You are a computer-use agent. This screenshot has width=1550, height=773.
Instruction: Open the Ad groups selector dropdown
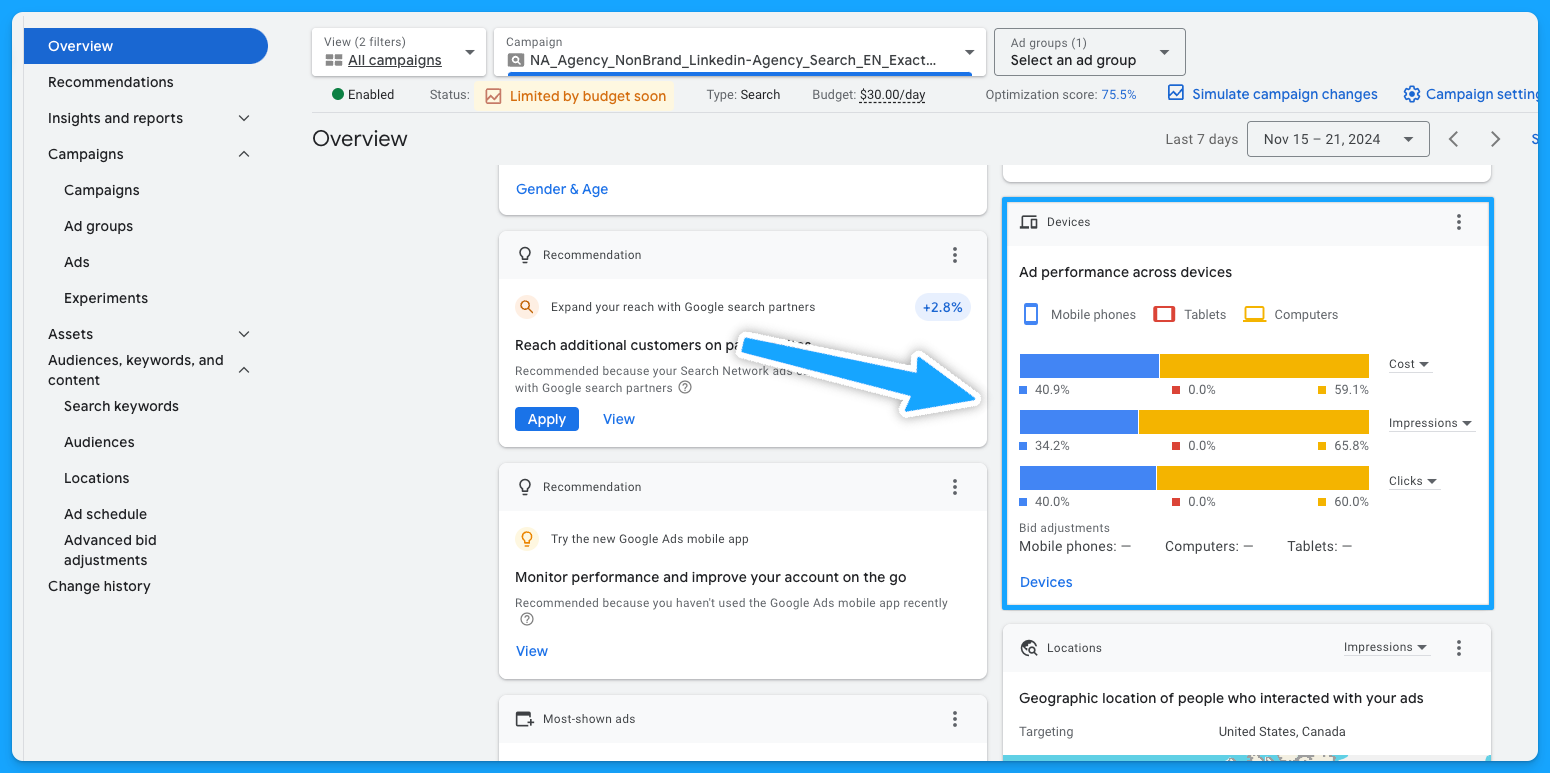(x=1090, y=52)
